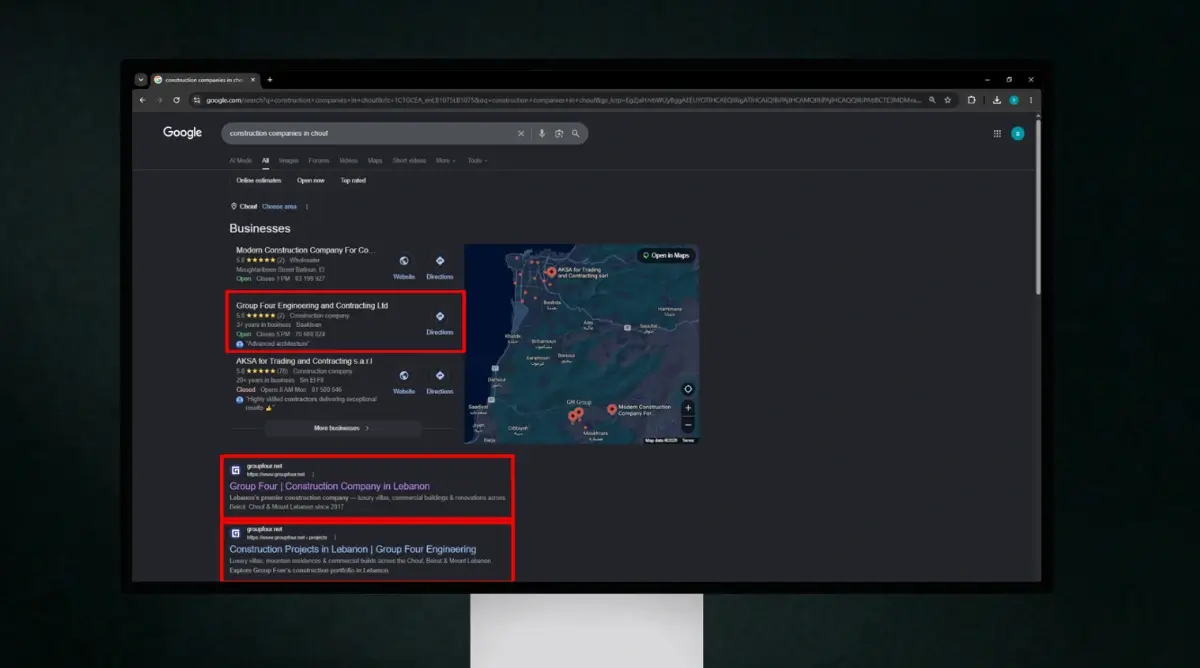This screenshot has height=668, width=1200.
Task: Open the browser downloads icon
Action: click(x=997, y=100)
